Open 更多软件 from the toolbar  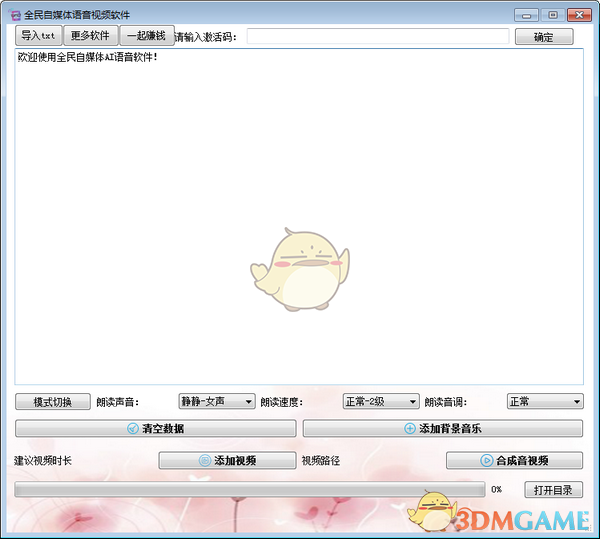[90, 36]
